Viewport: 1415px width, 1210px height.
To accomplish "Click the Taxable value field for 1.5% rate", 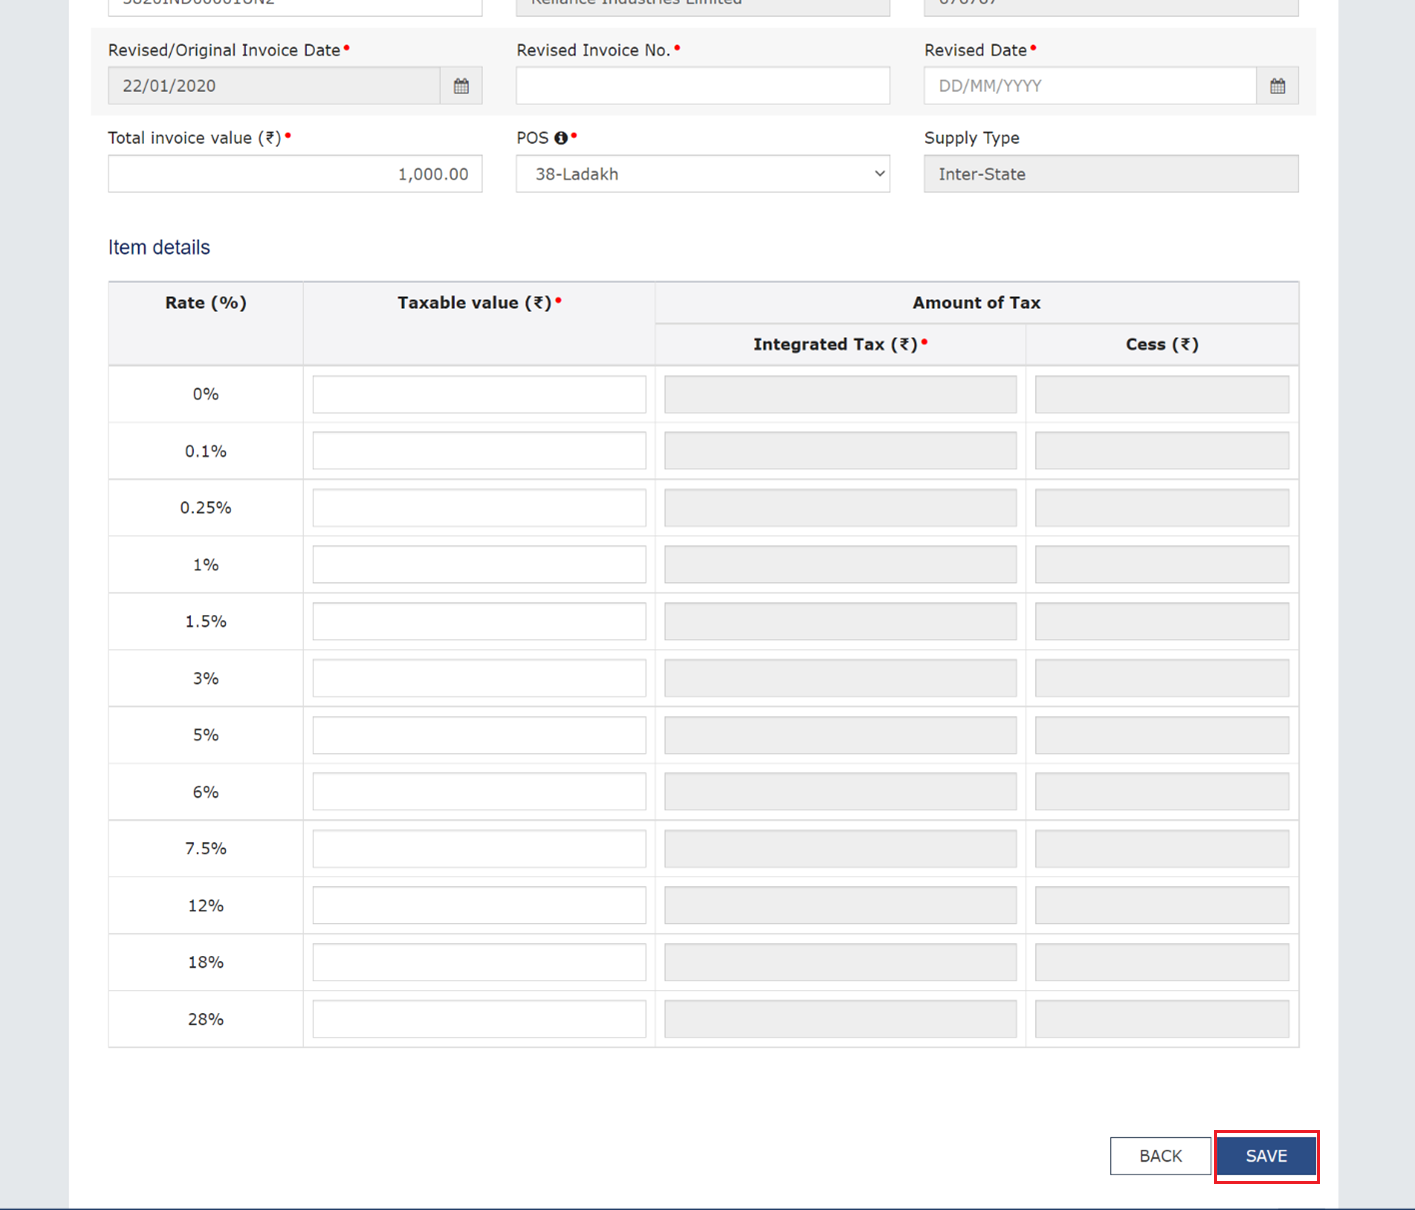I will tap(478, 620).
